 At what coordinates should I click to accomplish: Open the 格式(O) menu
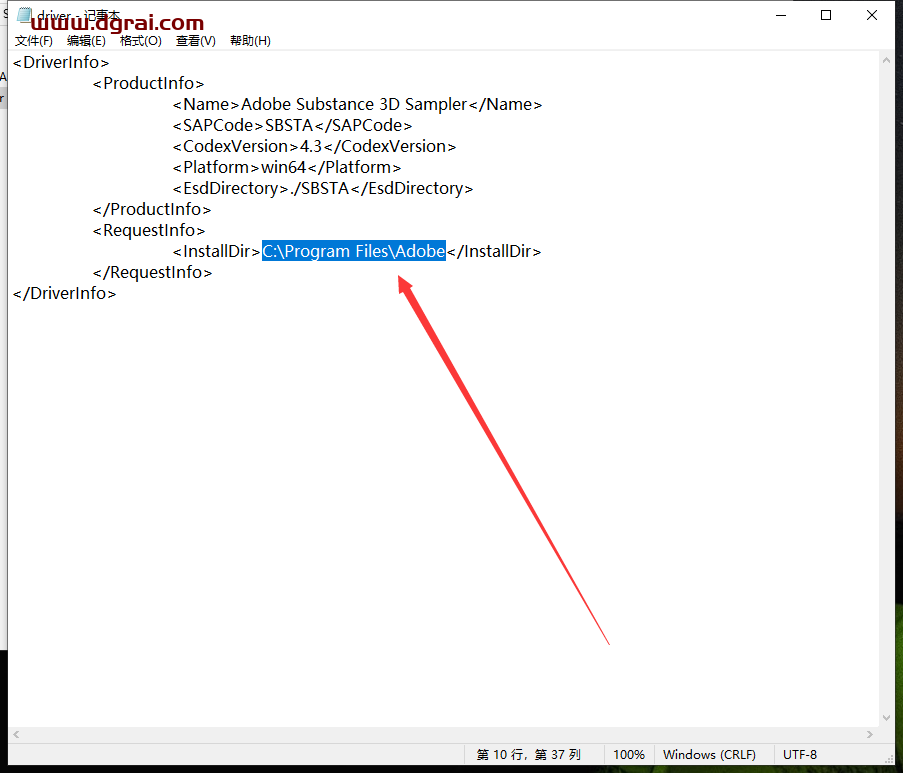coord(141,41)
